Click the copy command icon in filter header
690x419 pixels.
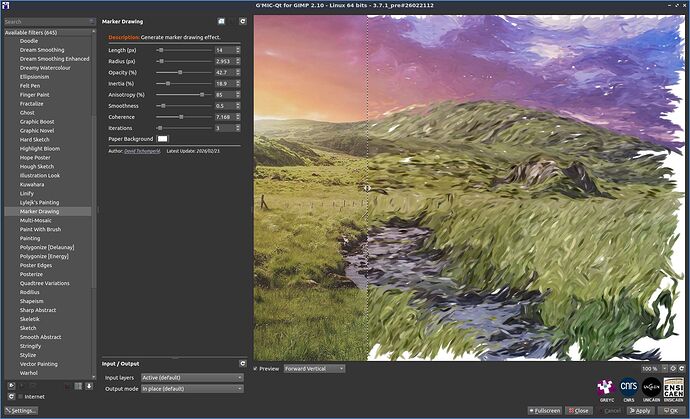click(x=221, y=20)
